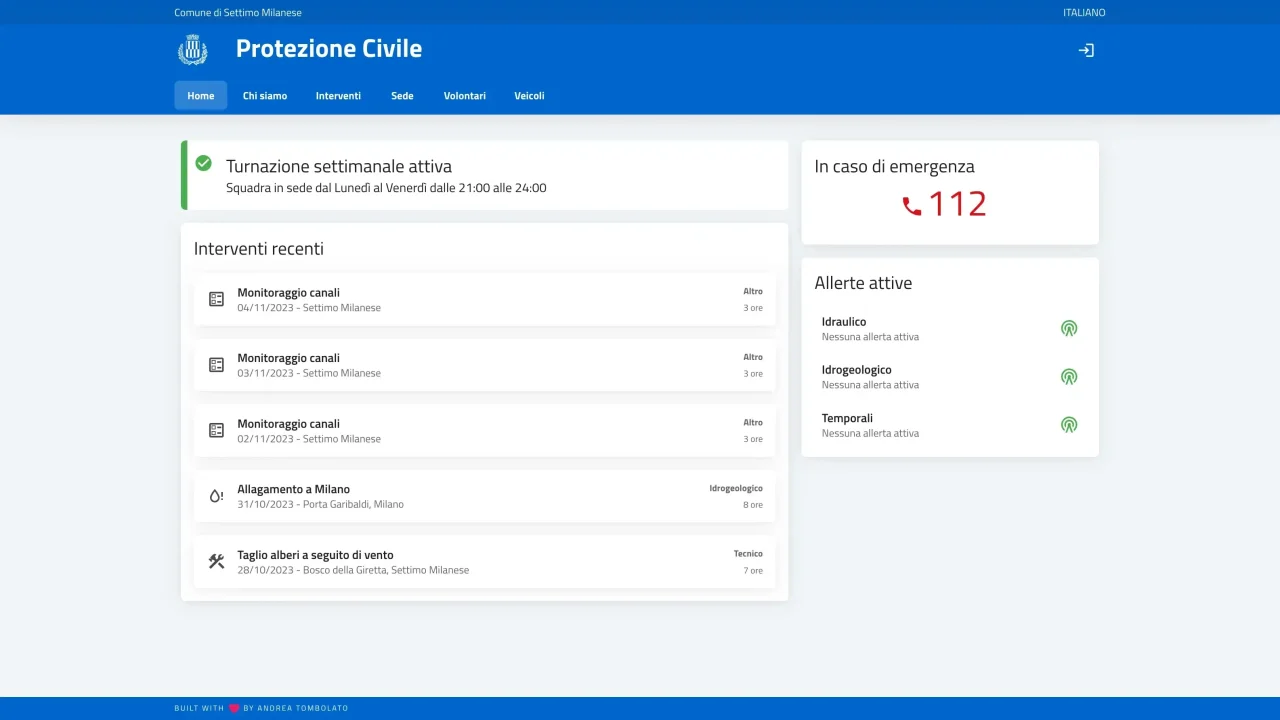
Task: Click the 7 ore duration text
Action: (x=753, y=571)
